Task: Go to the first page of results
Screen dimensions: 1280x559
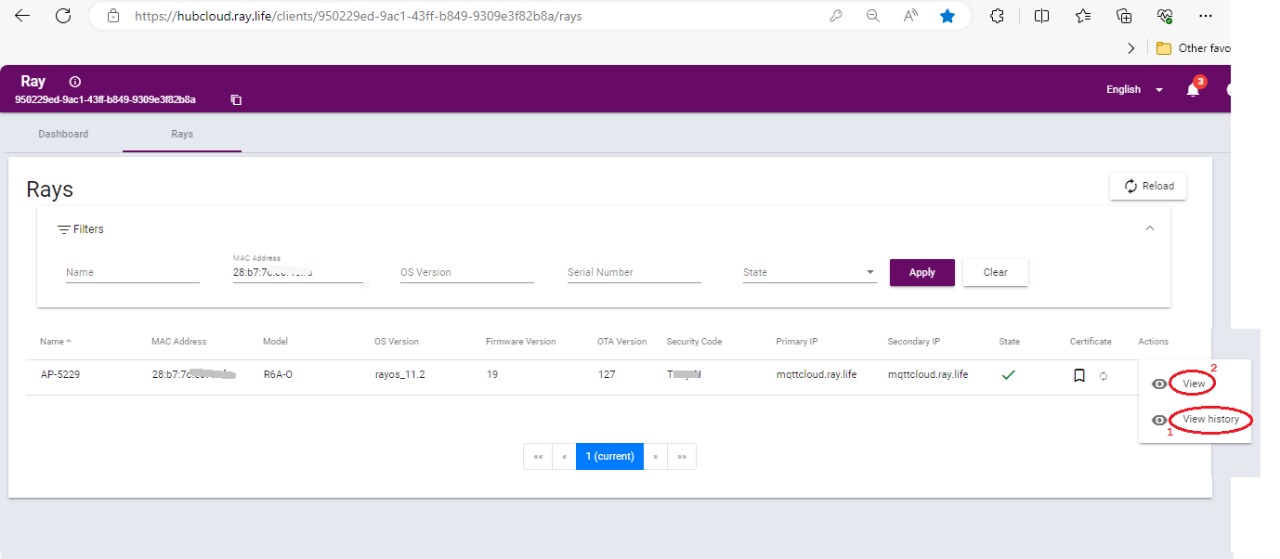Action: [x=538, y=457]
